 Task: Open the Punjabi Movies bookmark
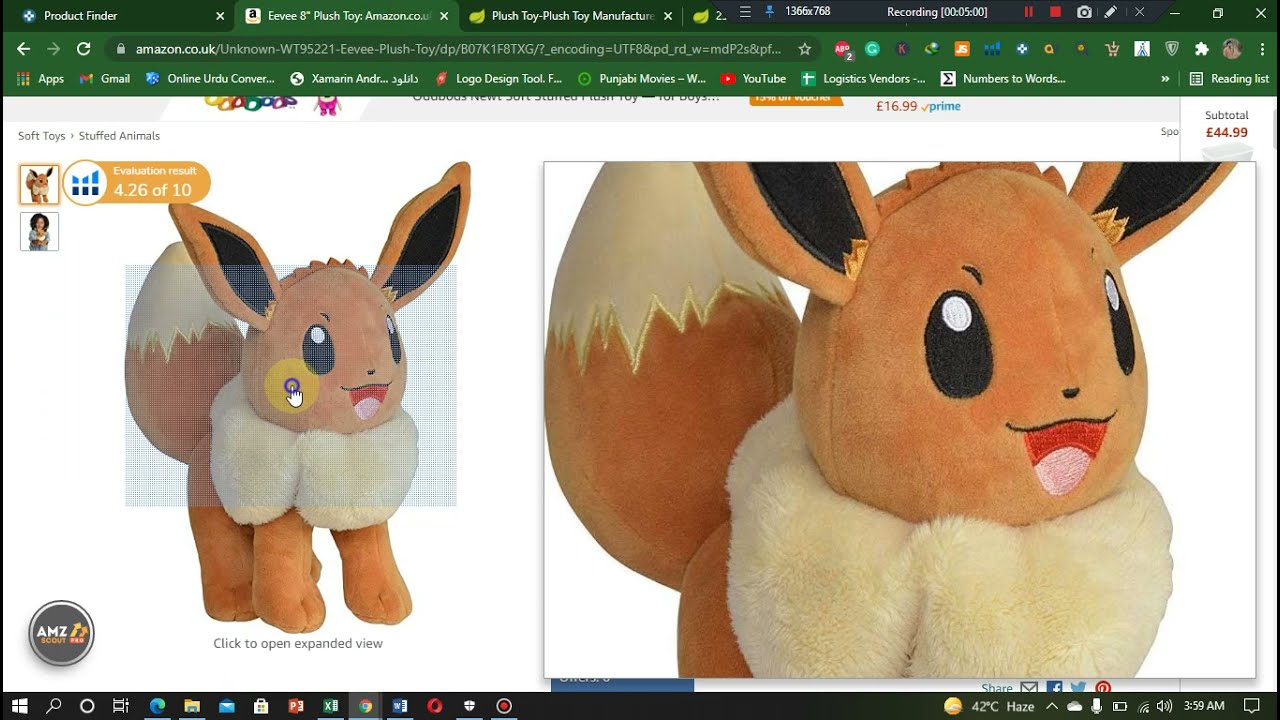(642, 79)
